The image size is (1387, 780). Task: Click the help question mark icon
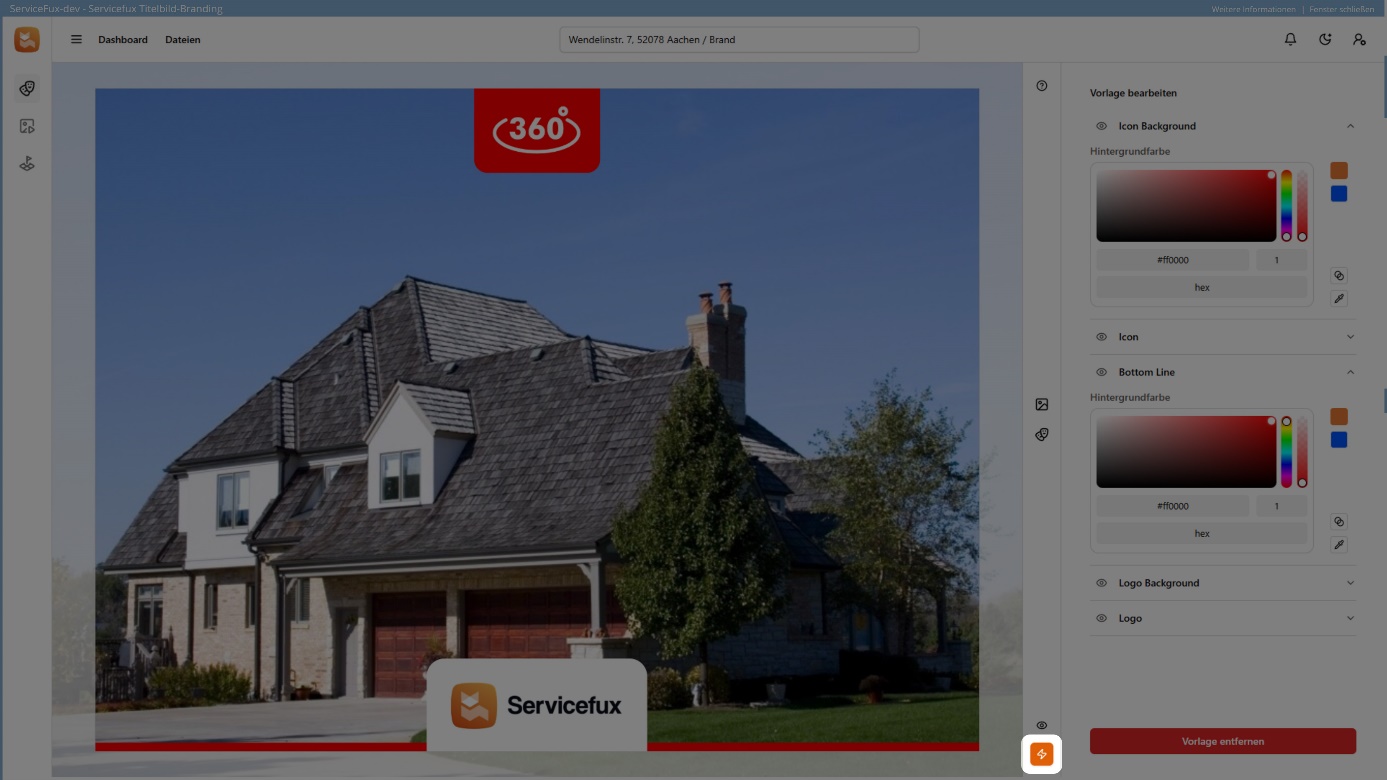pyautogui.click(x=1041, y=86)
